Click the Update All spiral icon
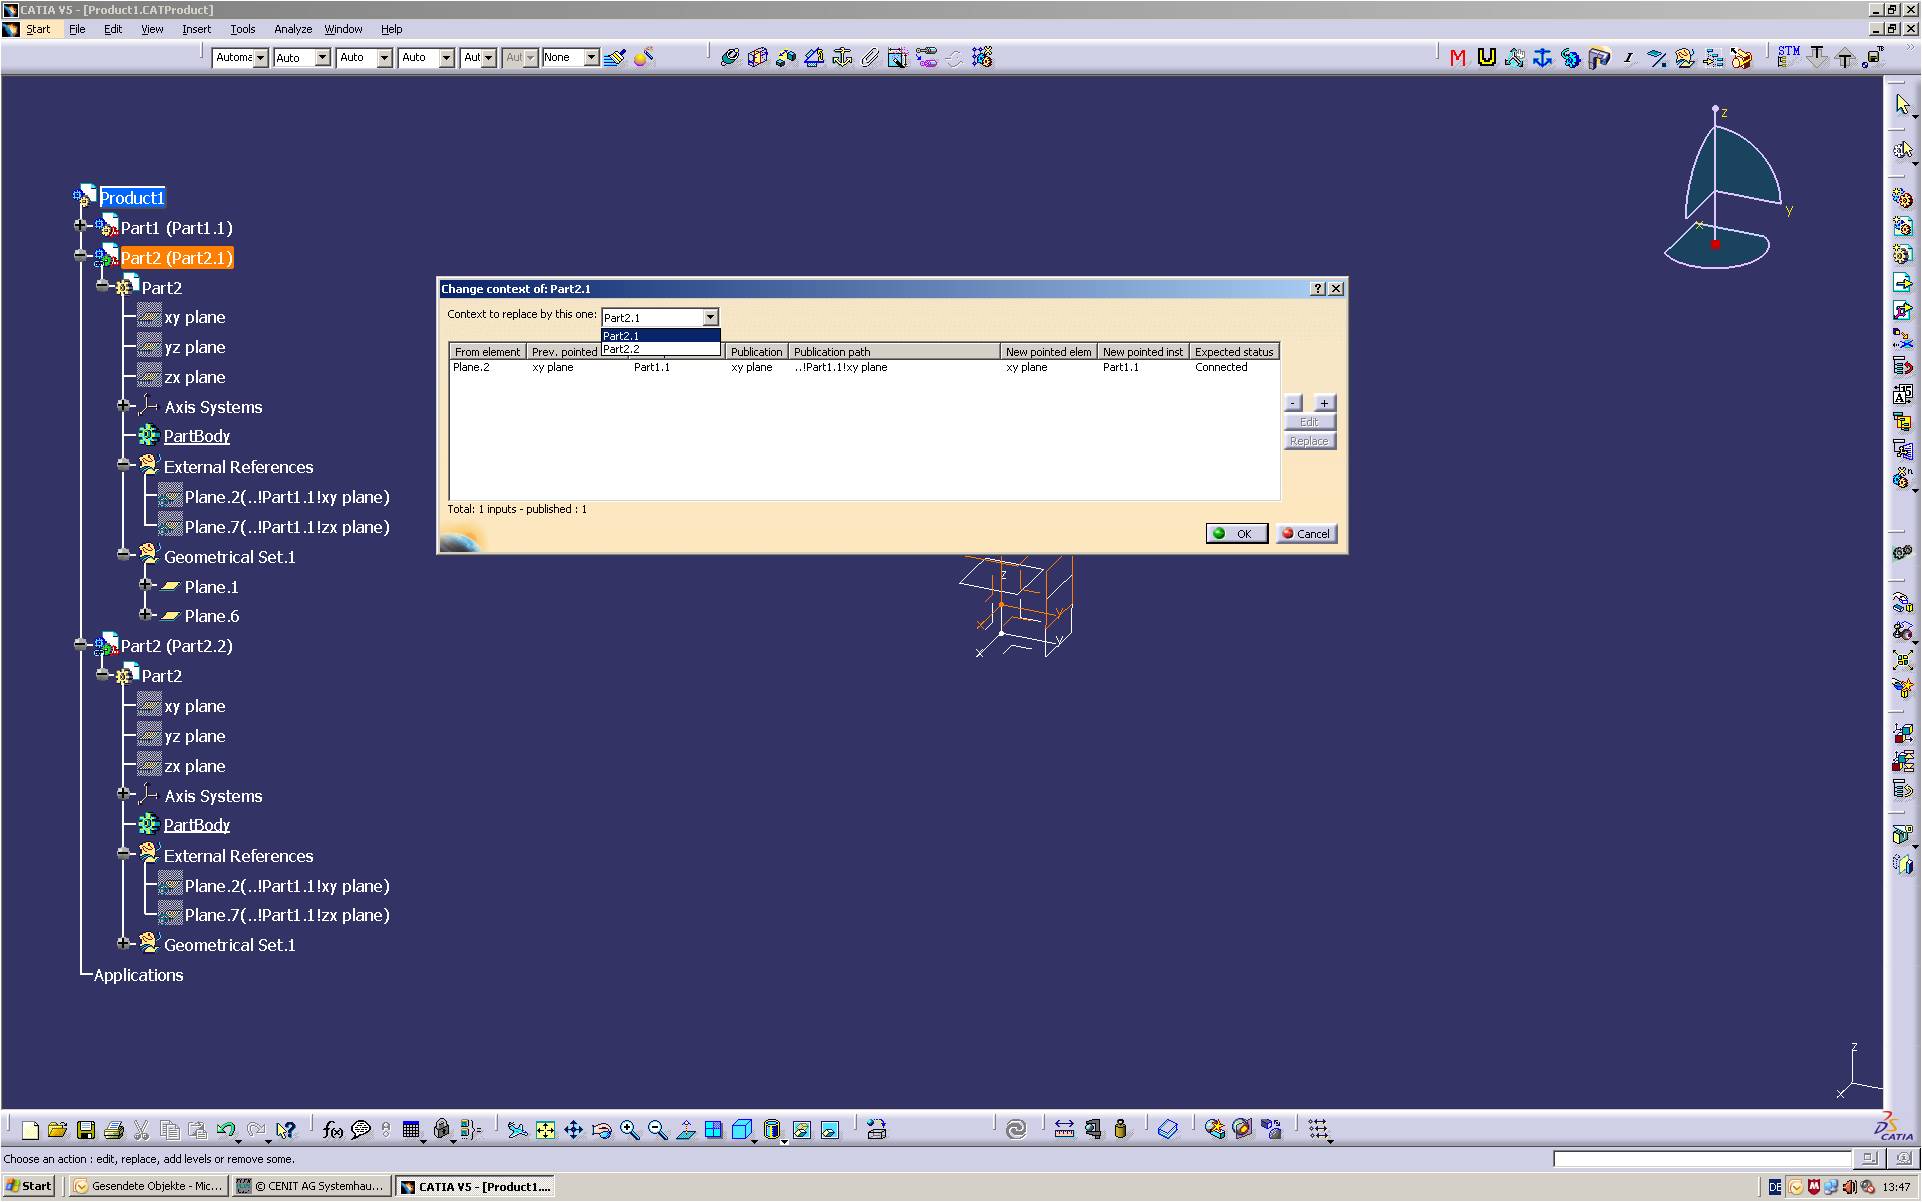Screen dimensions: 1922x1202 [x=1016, y=1130]
